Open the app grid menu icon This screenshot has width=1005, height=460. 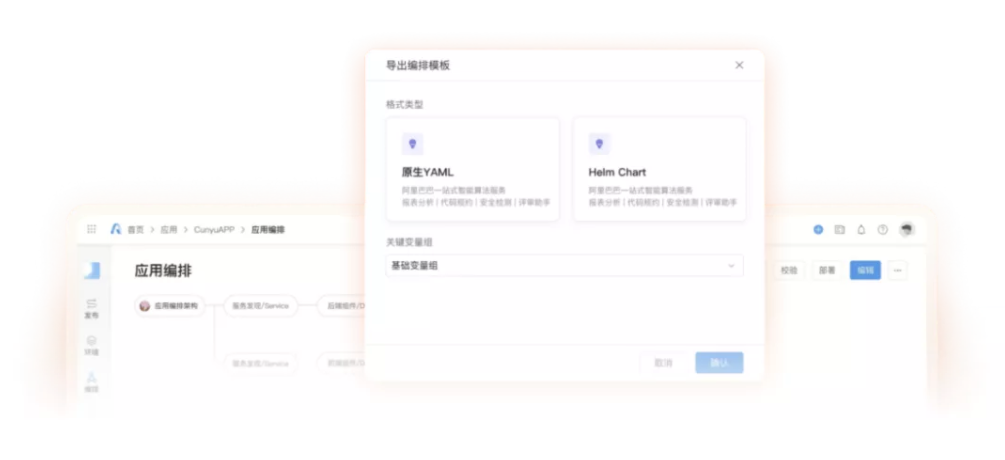92,229
